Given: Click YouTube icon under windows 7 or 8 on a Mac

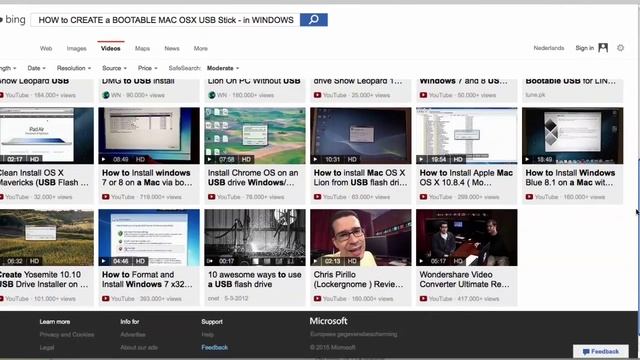Looking at the screenshot, I should click(106, 197).
